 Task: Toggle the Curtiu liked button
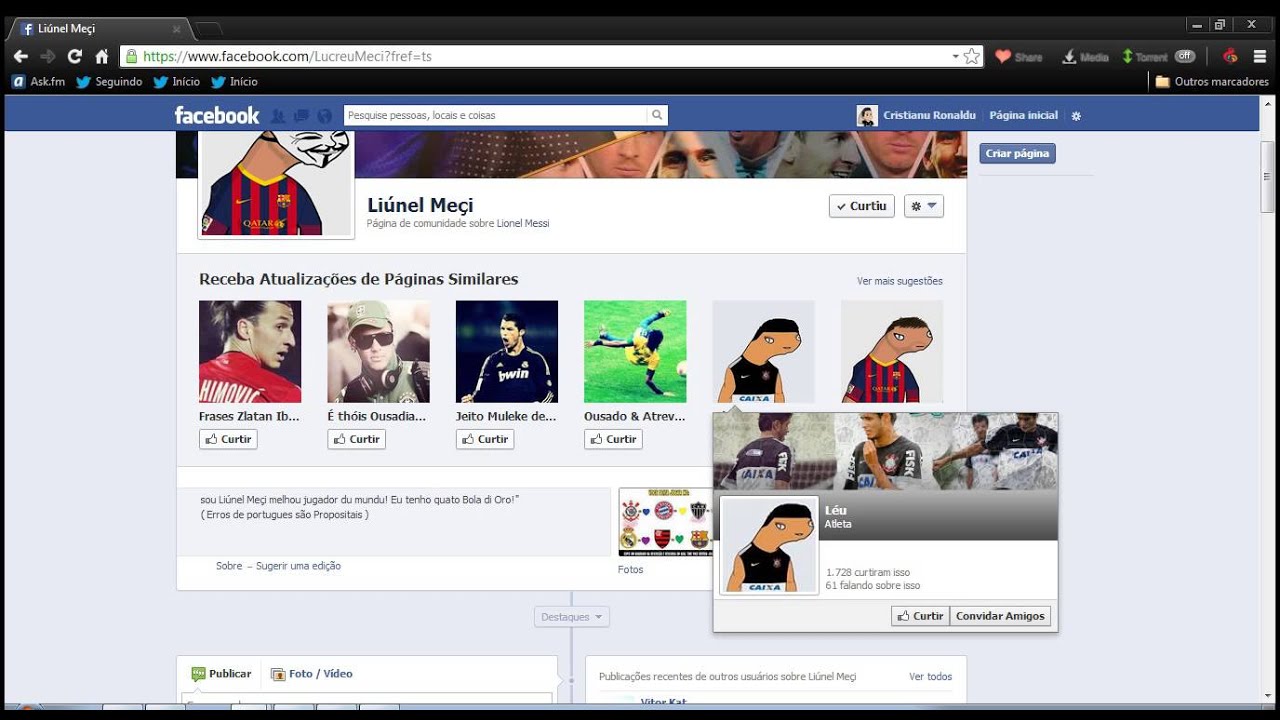click(x=861, y=206)
